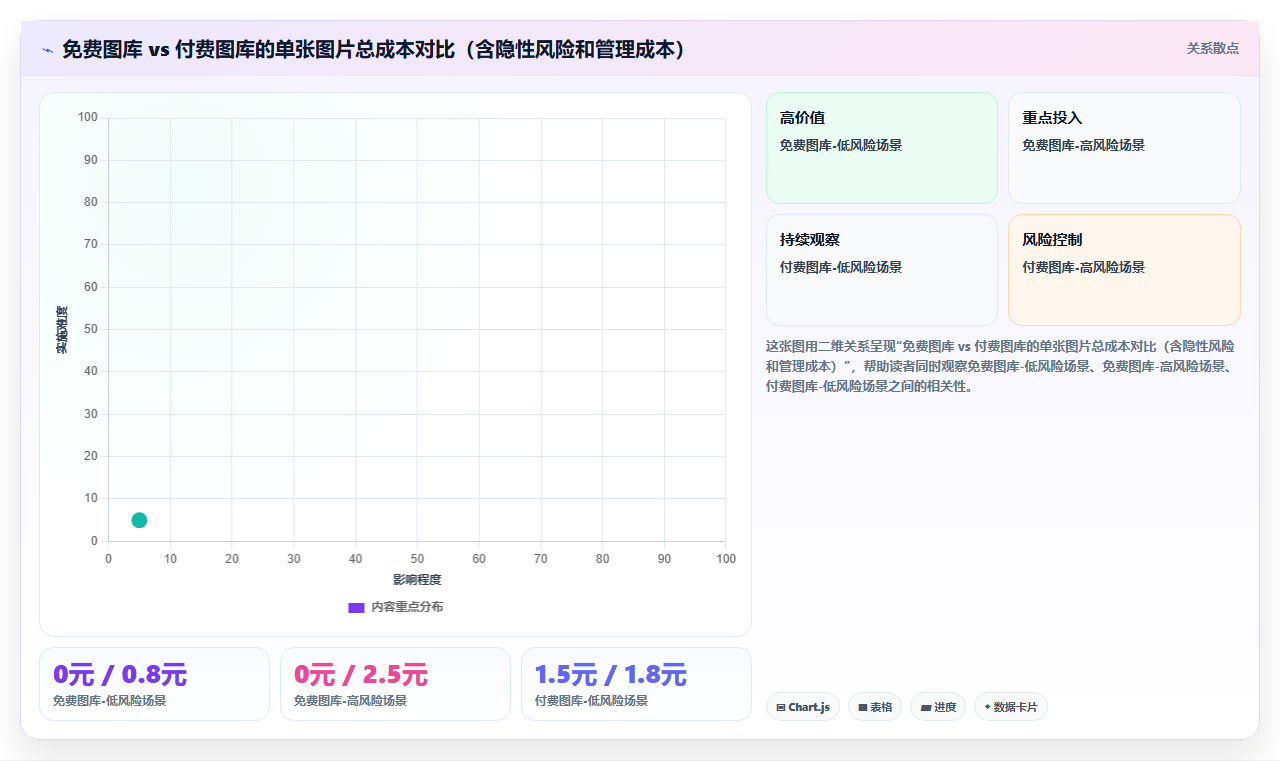Viewport: 1280px width, 761px height.
Task: Open the 0元 / 0.8元 stat card
Action: tap(154, 684)
